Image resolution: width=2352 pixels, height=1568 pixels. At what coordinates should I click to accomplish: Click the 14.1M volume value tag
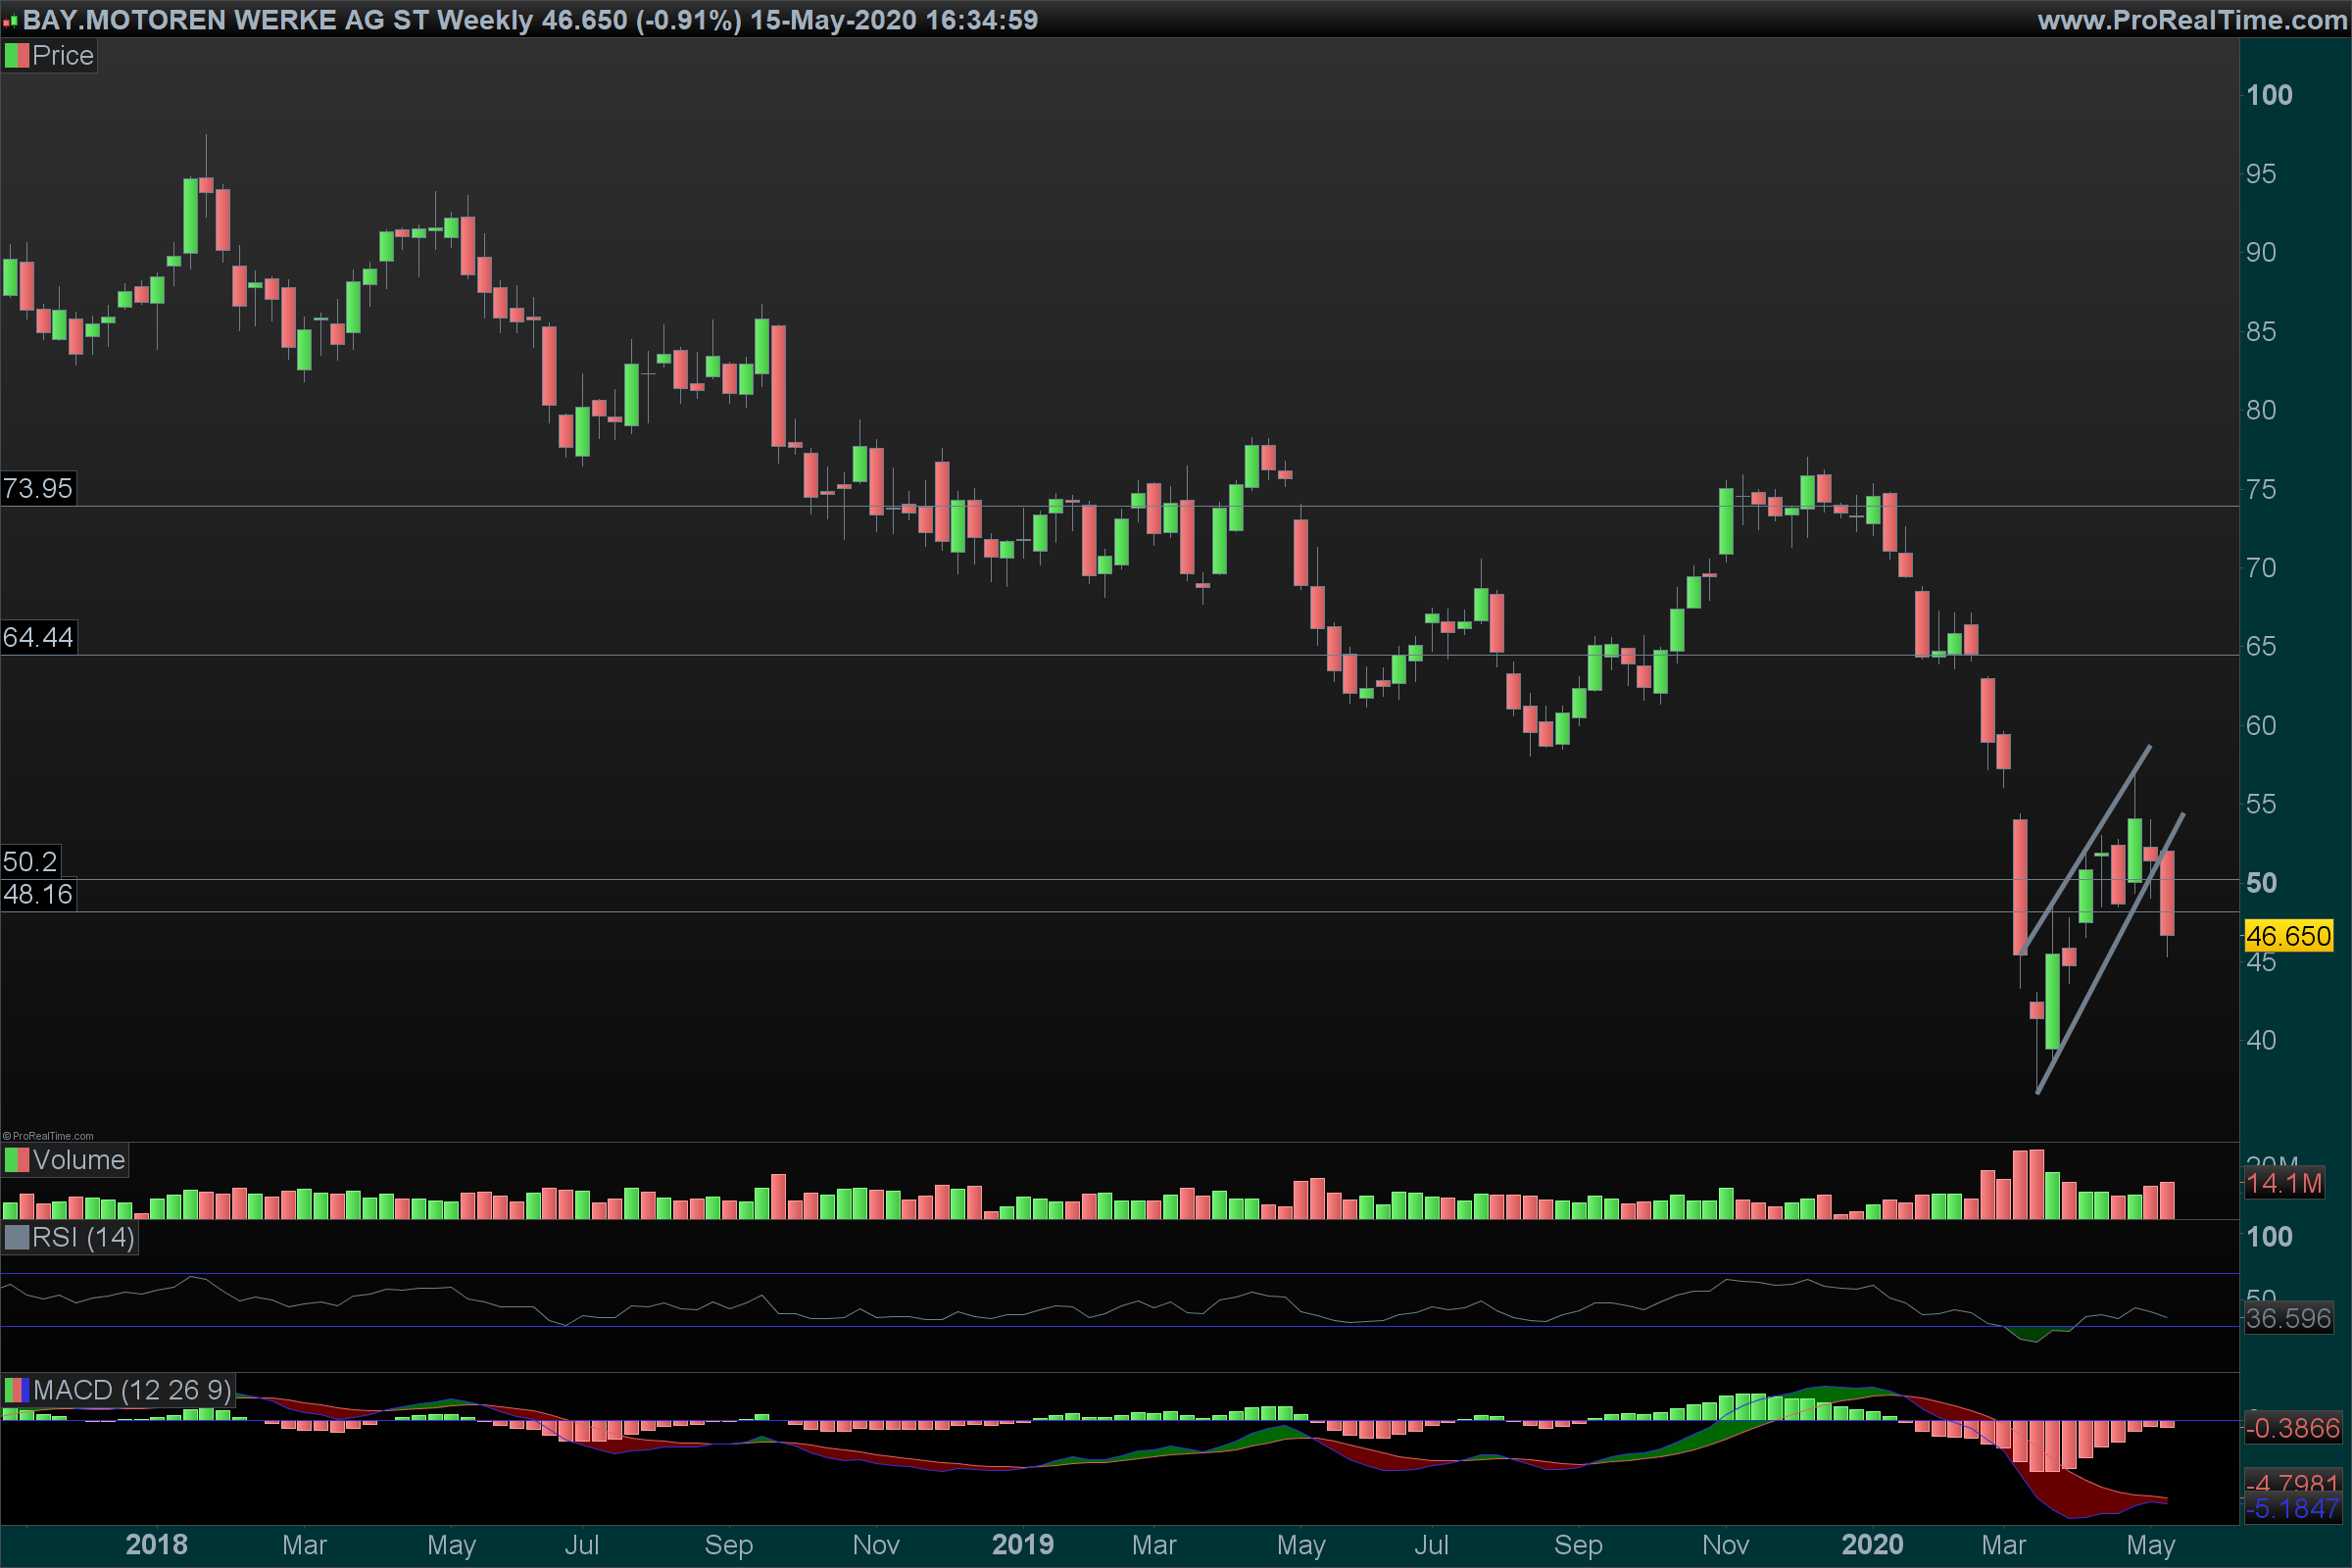2284,1183
